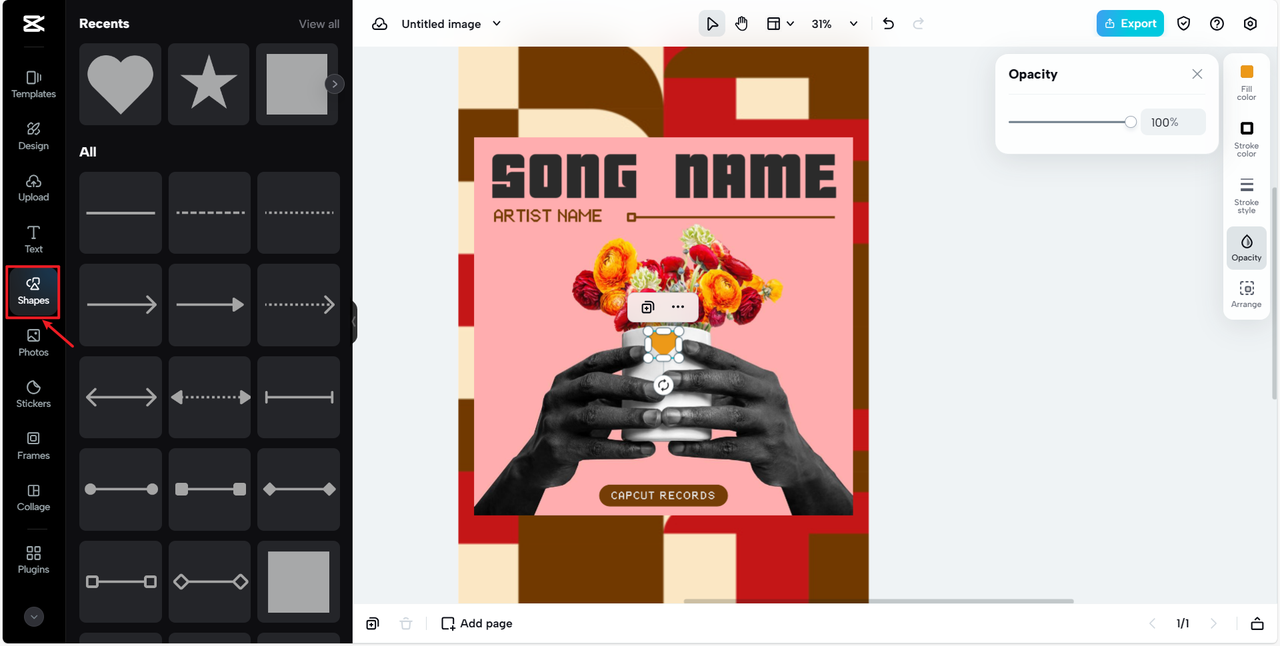Select the Shapes sidebar tab
This screenshot has height=646, width=1280.
coord(33,292)
